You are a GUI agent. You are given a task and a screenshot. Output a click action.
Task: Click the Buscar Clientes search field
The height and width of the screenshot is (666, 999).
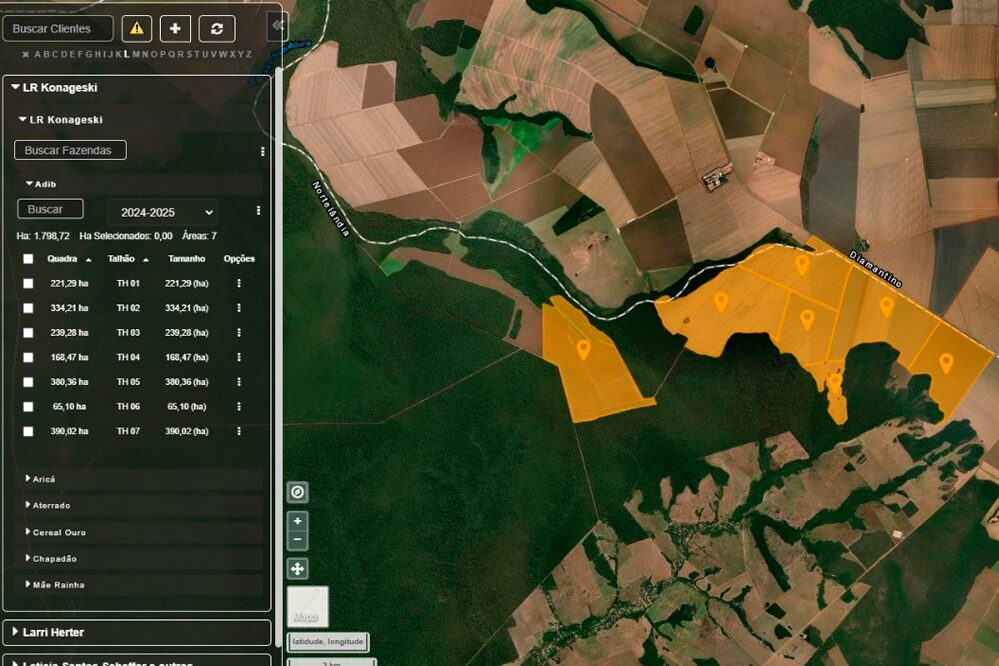click(58, 29)
